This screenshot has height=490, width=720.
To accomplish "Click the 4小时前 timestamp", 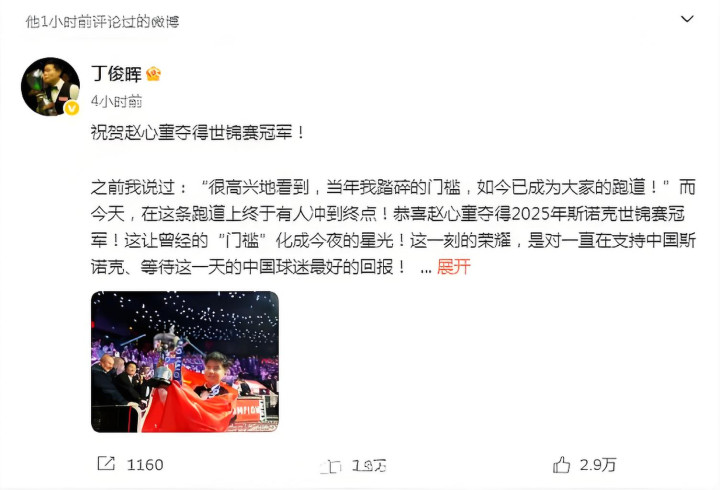I will pyautogui.click(x=117, y=101).
